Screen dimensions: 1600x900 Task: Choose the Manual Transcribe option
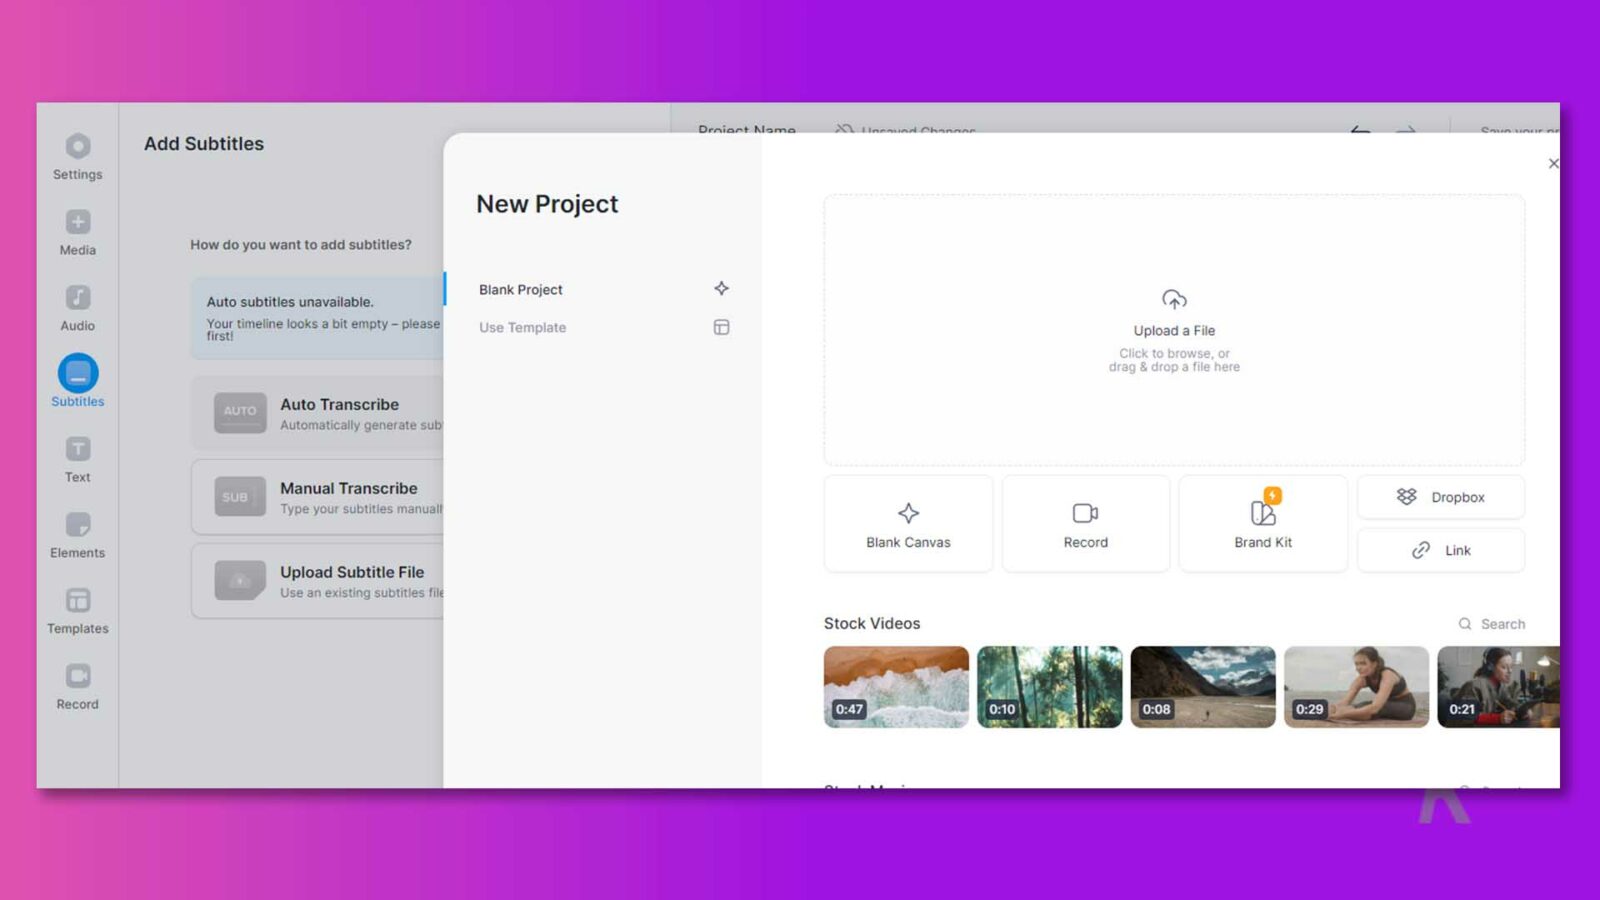click(x=318, y=496)
